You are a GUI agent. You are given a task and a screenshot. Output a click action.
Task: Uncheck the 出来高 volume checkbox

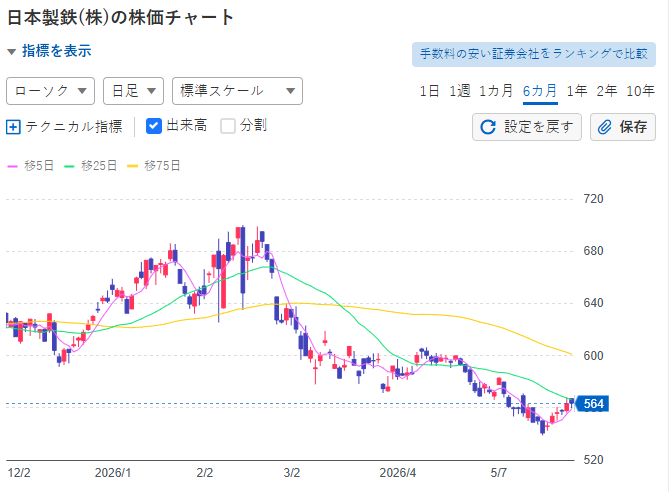pyautogui.click(x=154, y=126)
